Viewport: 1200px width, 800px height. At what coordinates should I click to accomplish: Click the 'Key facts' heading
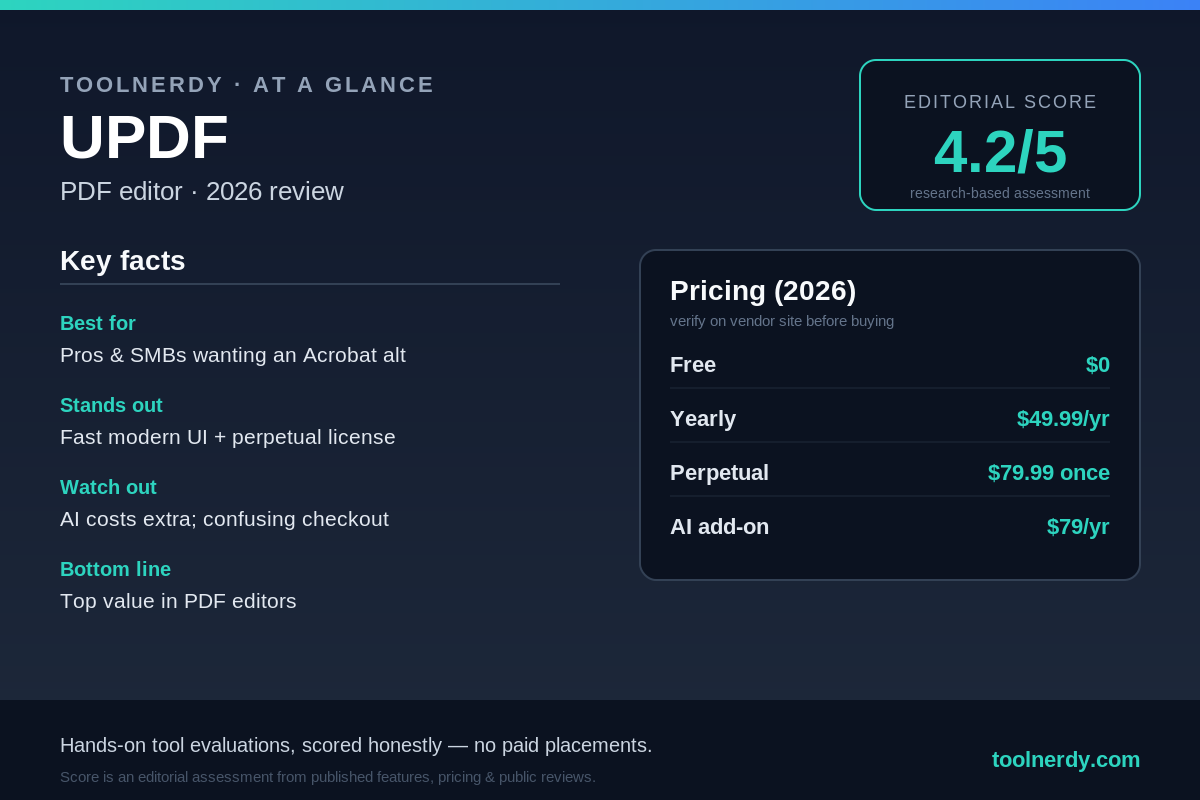point(123,261)
